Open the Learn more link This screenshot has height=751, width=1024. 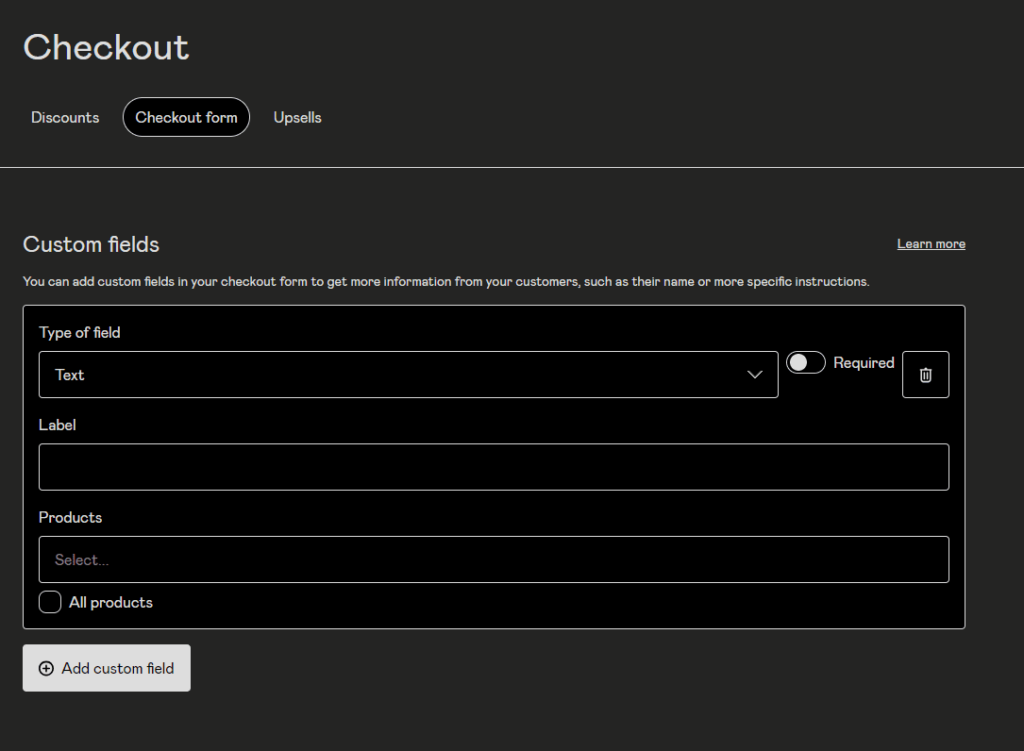tap(931, 244)
